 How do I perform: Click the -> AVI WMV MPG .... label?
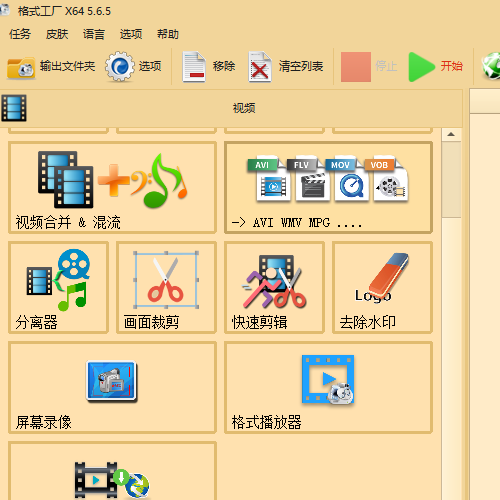297,222
